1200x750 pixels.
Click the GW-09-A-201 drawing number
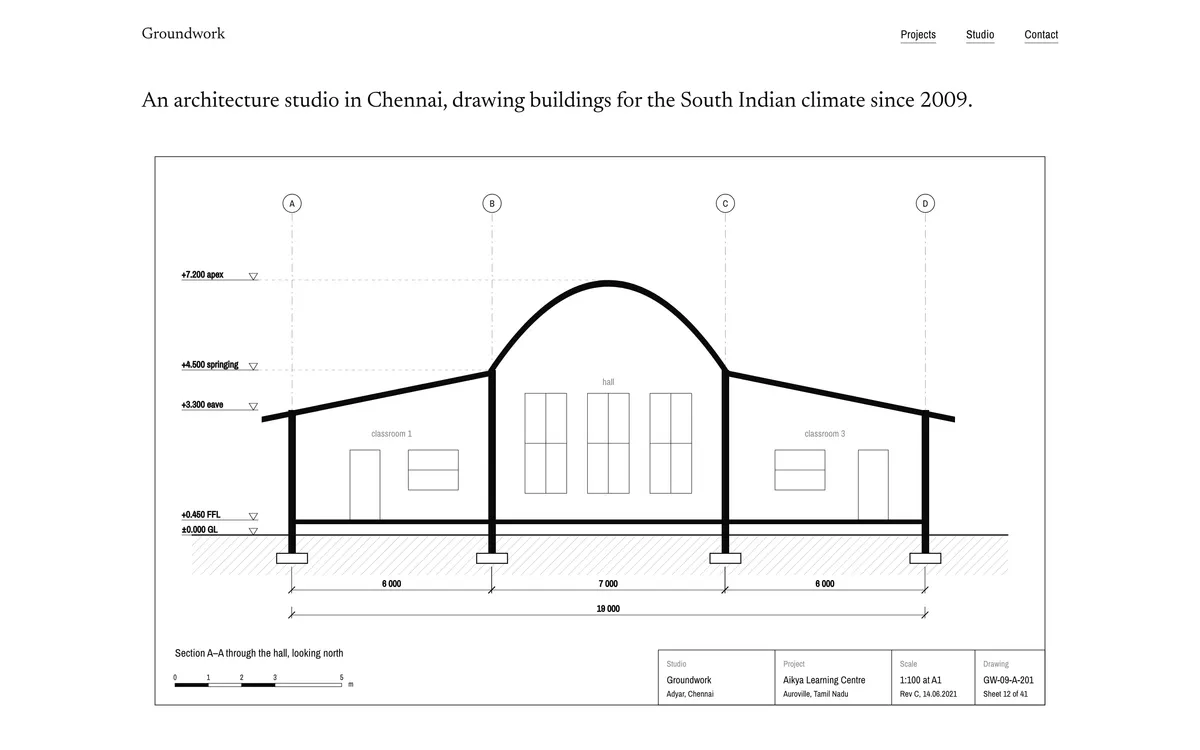[x=1008, y=680]
